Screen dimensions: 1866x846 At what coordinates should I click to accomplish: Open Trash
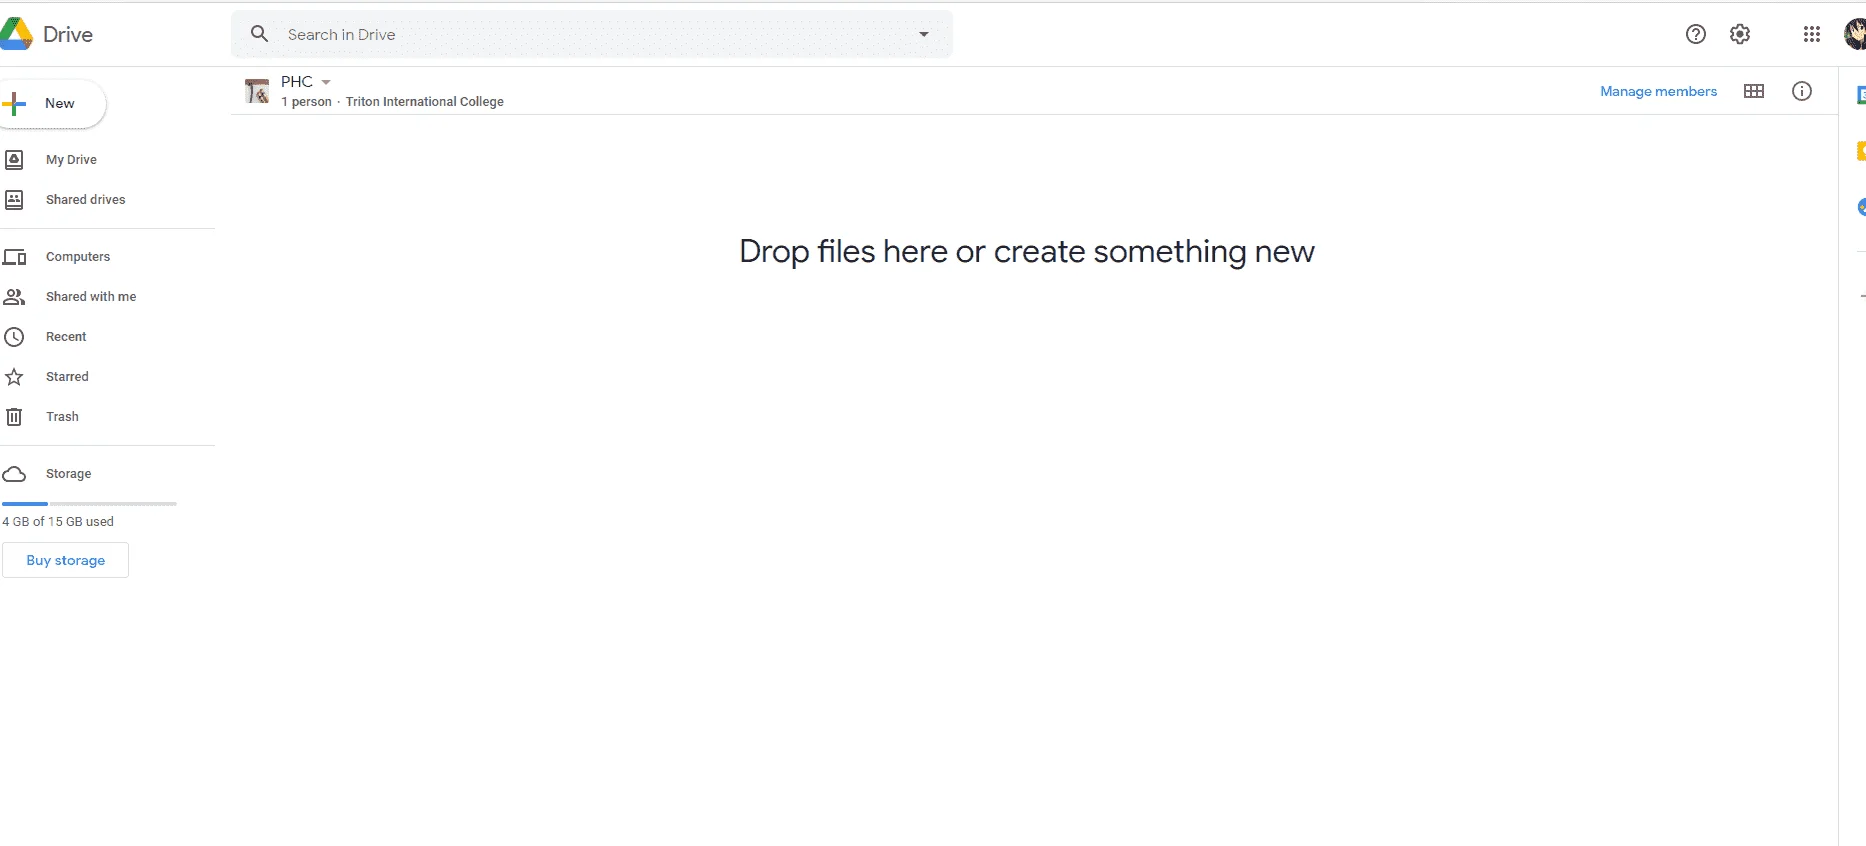[62, 416]
